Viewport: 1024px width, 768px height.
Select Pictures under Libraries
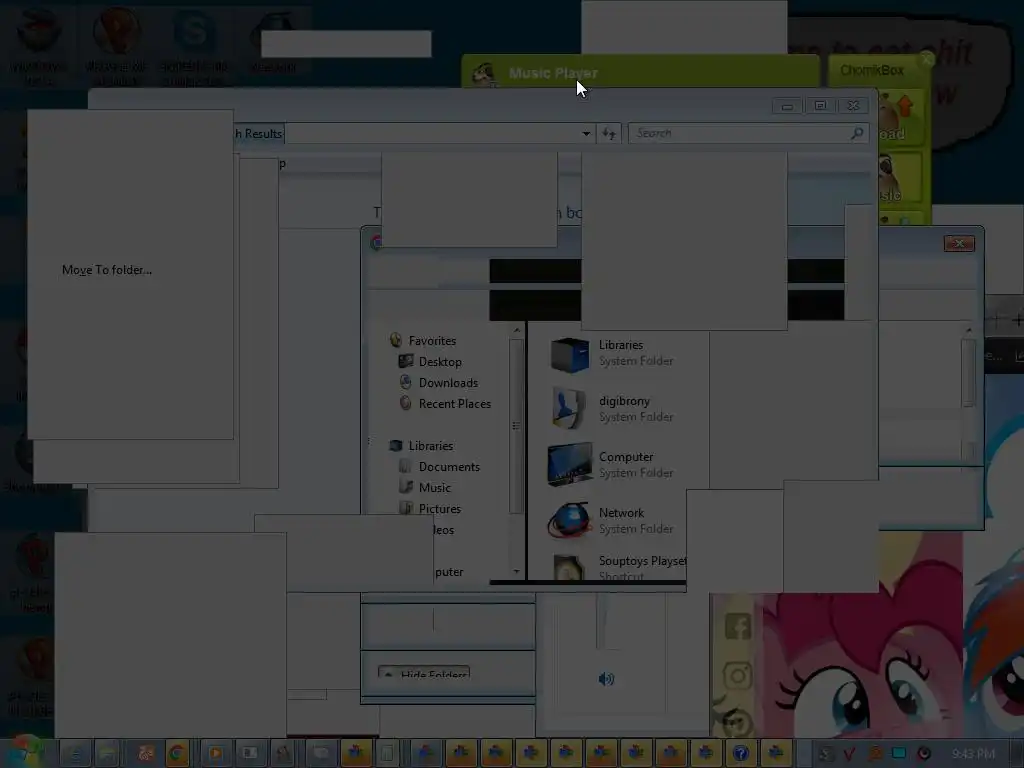click(430, 508)
